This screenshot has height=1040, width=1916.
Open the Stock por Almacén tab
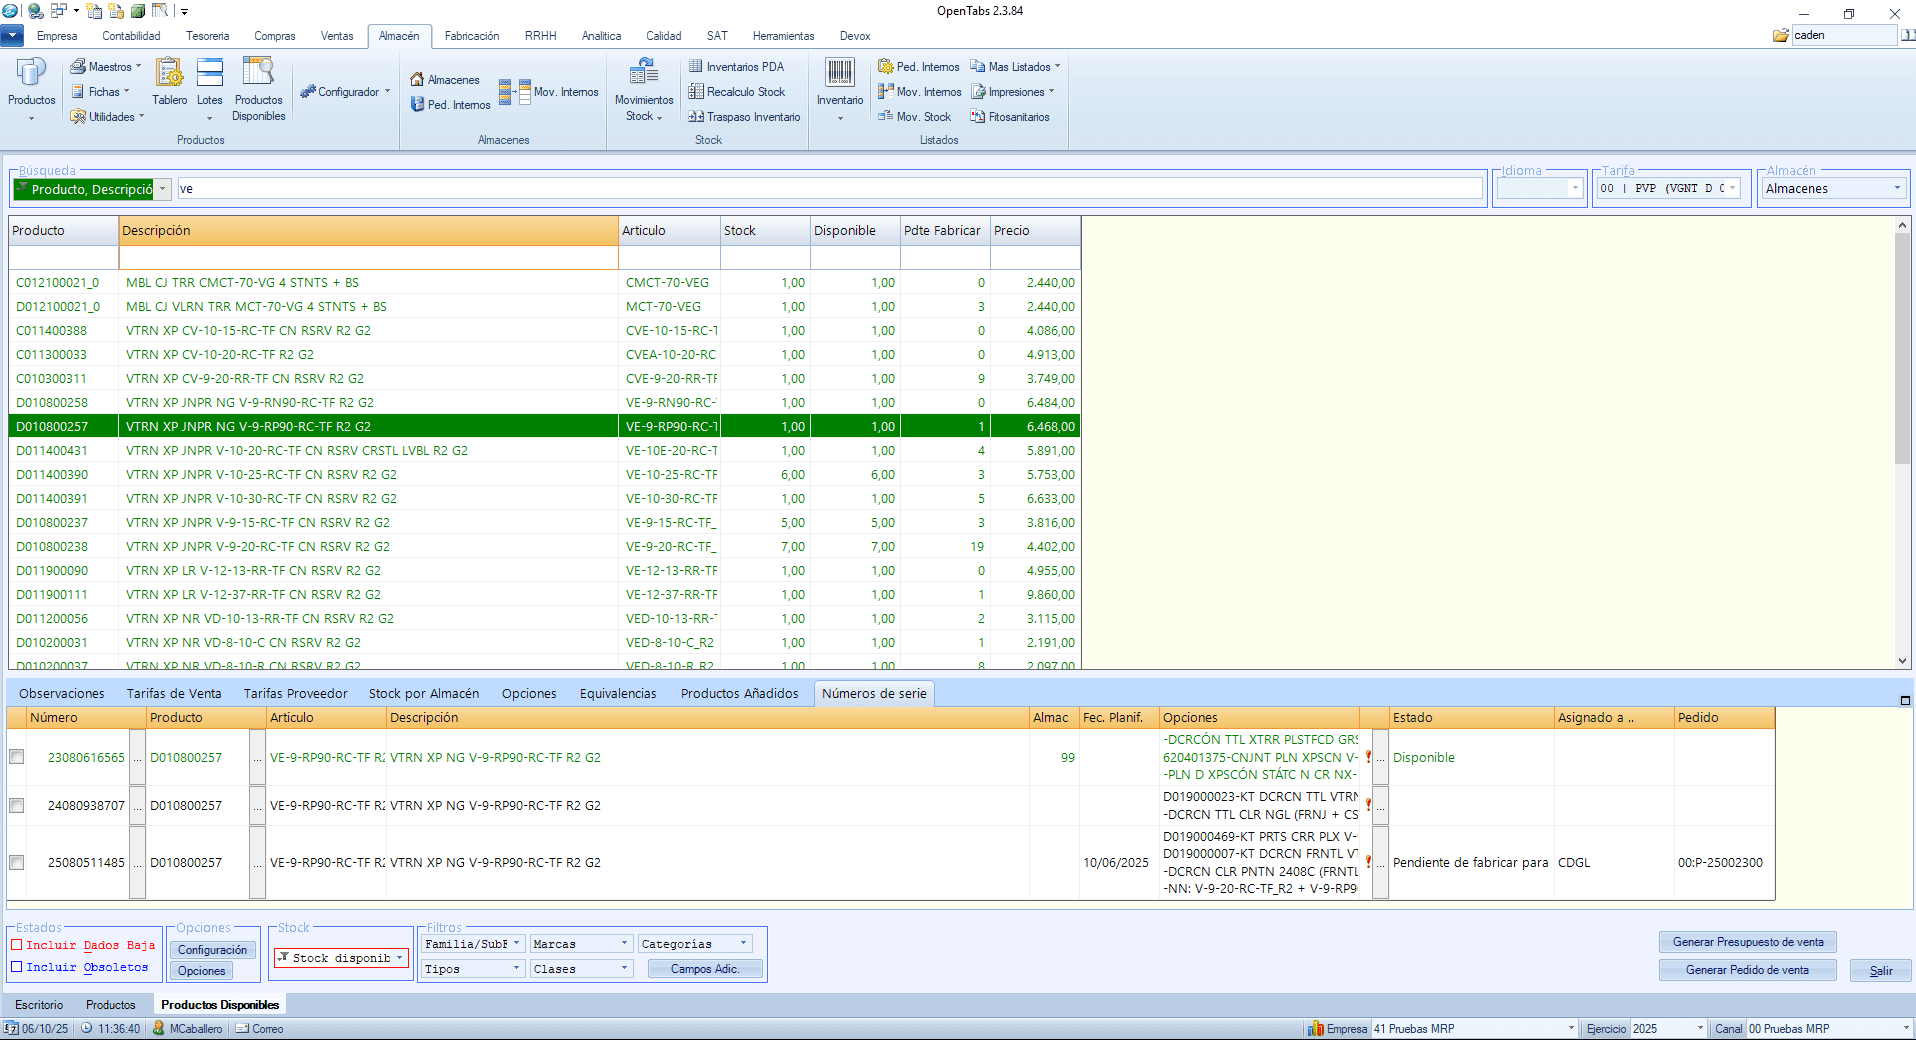(423, 693)
